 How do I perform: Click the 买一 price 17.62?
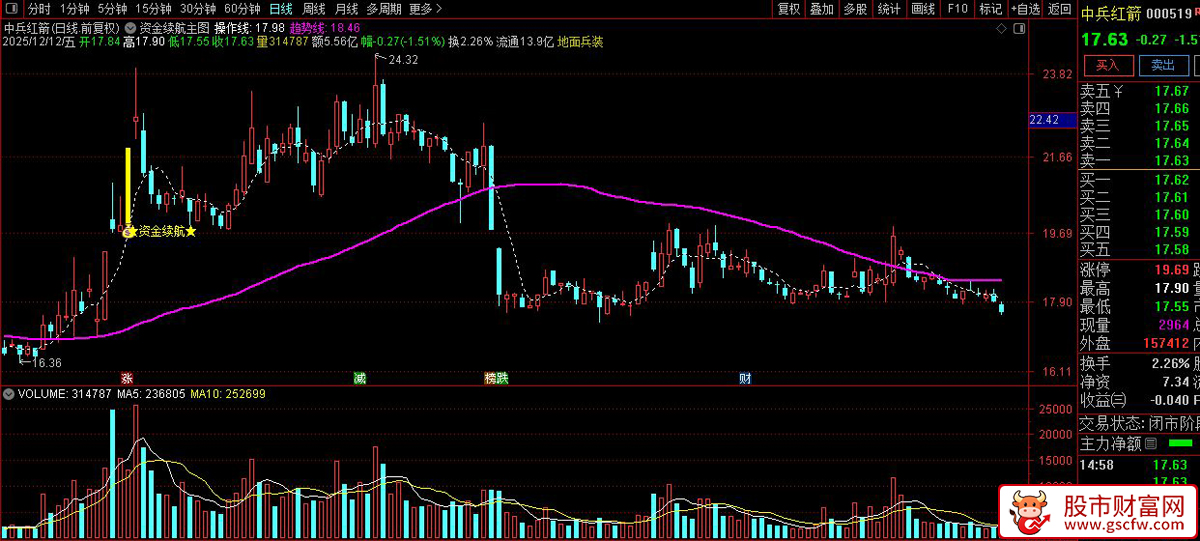pyautogui.click(x=1172, y=180)
